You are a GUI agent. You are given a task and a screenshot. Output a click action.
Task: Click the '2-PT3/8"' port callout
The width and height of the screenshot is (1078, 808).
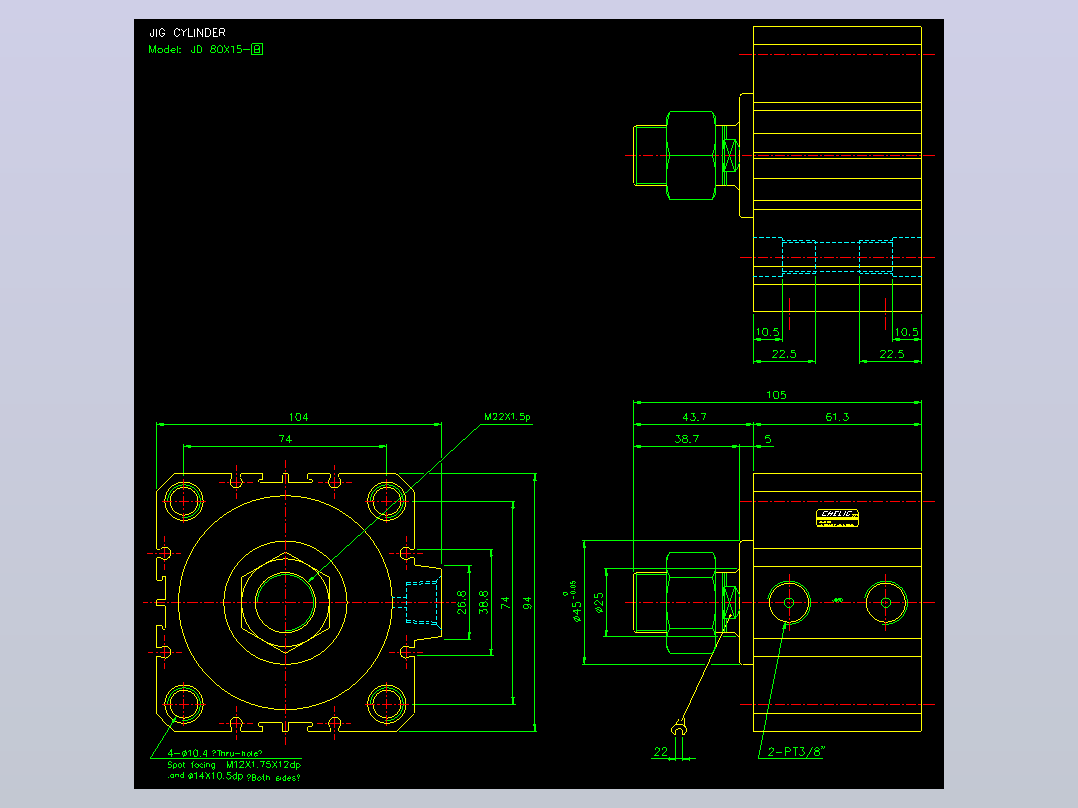pos(795,752)
